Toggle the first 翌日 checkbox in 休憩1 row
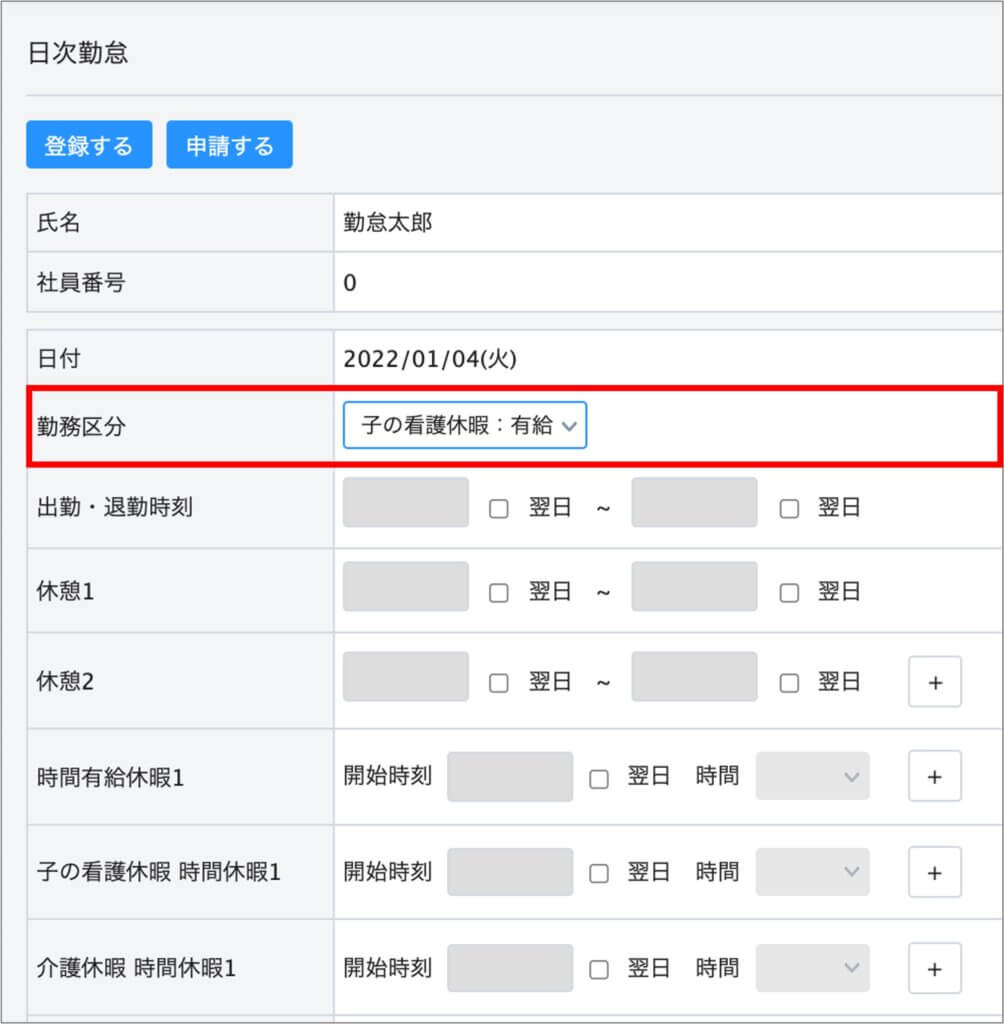Screen dimensions: 1004x1024 click(x=498, y=592)
